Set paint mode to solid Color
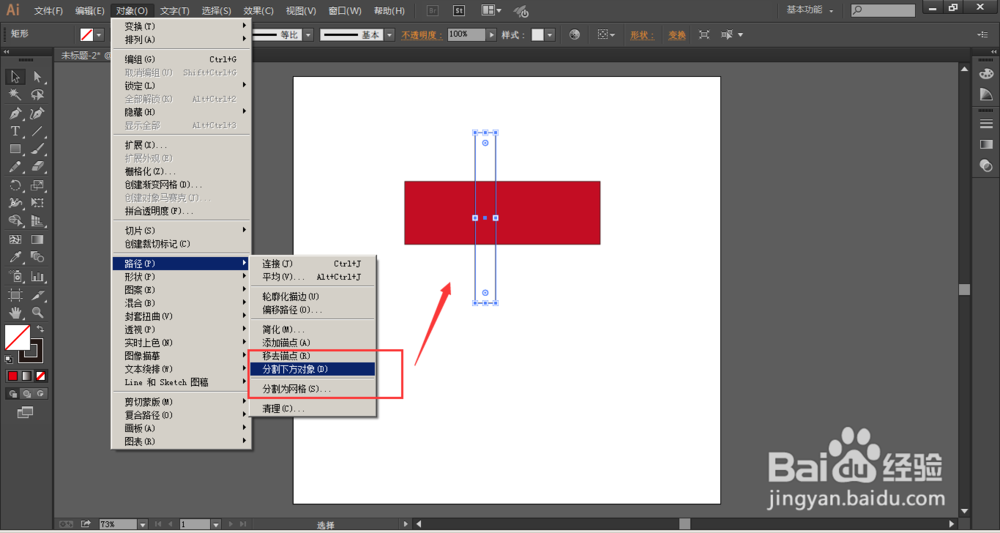Viewport: 1000px width, 533px height. (12, 376)
